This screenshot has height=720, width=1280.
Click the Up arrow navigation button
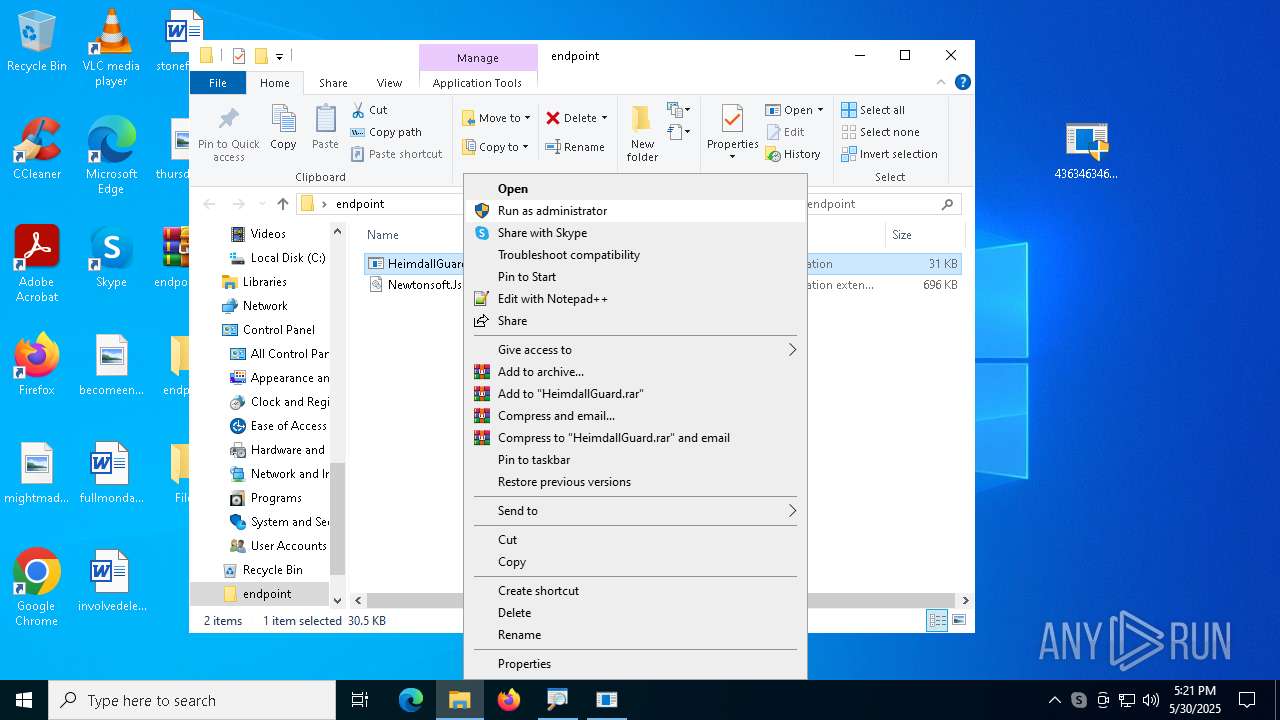click(x=283, y=204)
